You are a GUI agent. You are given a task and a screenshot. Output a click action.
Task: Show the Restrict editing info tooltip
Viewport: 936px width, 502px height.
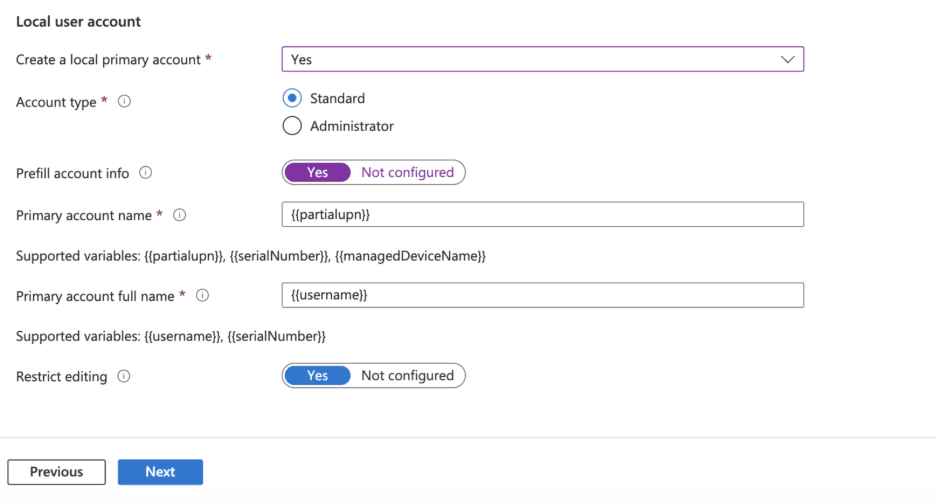[x=124, y=377]
